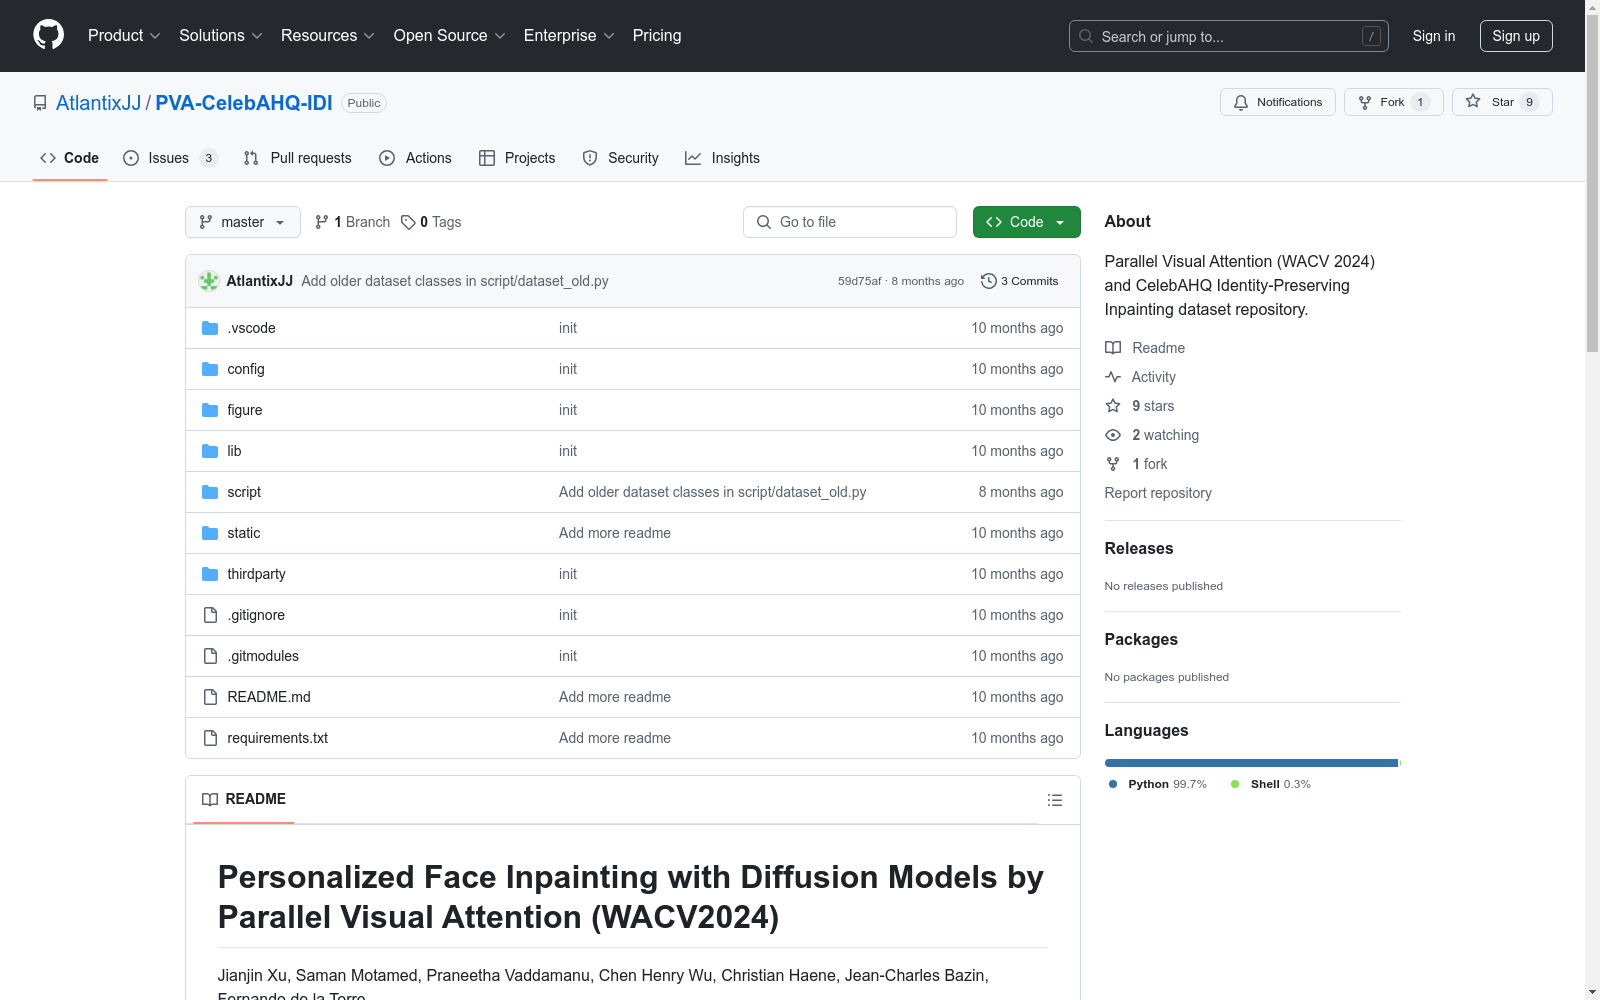
Task: View the 2 watching link
Action: tap(1152, 435)
